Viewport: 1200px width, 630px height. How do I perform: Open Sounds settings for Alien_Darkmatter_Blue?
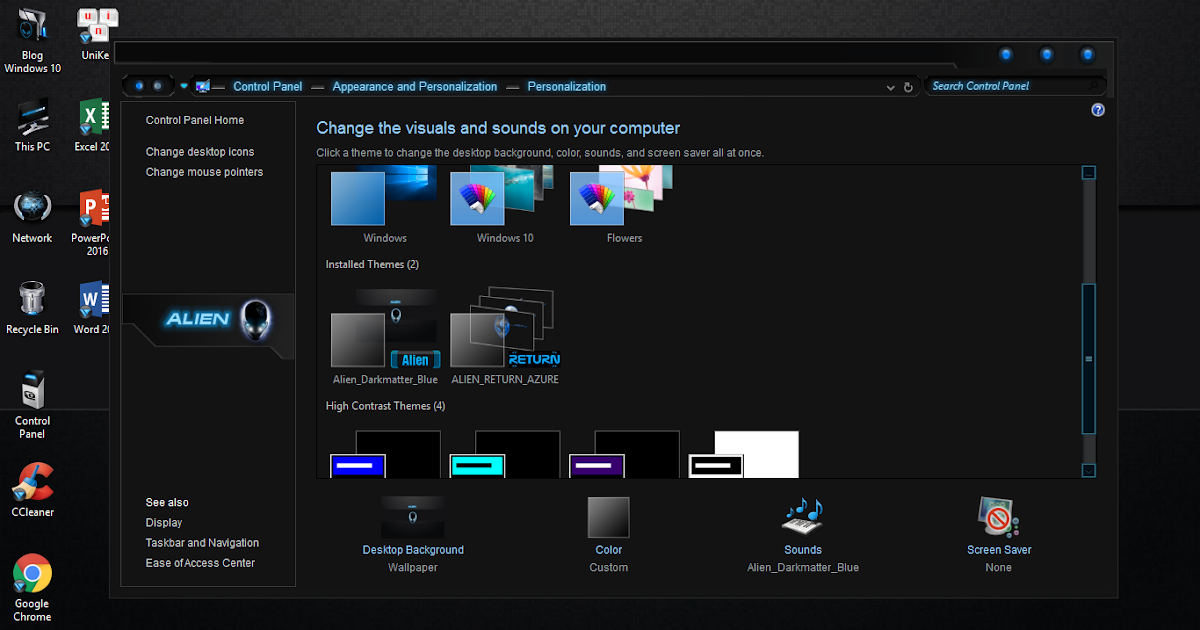(x=802, y=549)
